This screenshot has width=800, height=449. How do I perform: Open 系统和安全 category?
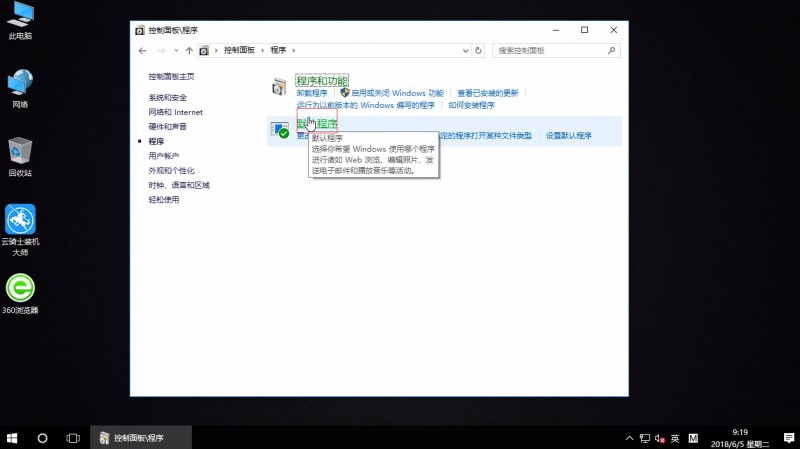pos(167,97)
